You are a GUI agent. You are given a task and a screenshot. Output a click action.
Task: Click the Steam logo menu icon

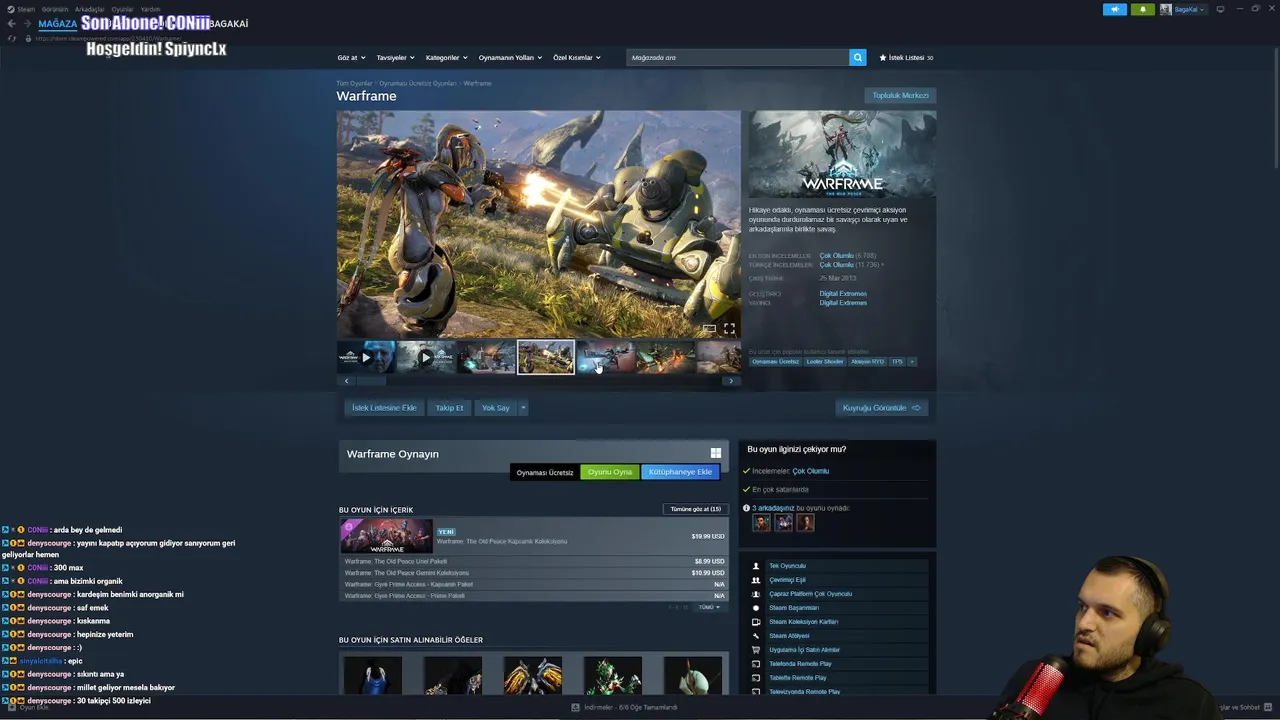click(11, 9)
